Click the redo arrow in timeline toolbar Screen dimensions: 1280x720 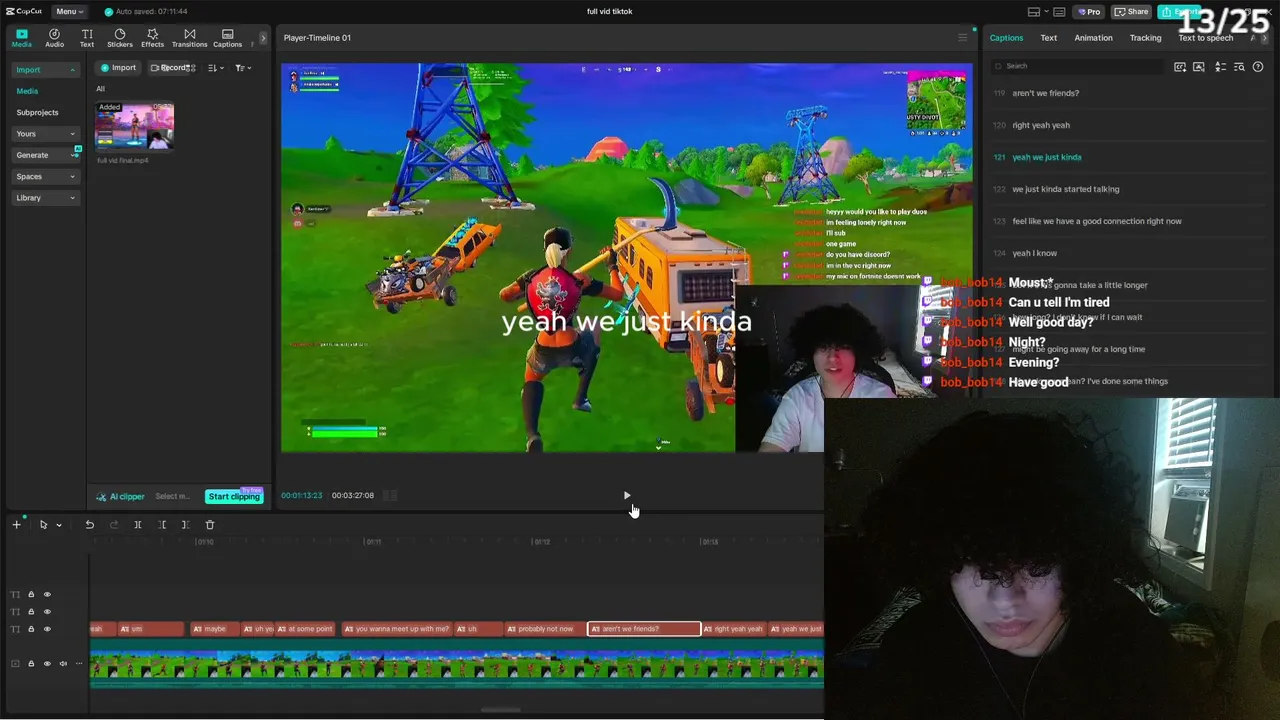113,525
